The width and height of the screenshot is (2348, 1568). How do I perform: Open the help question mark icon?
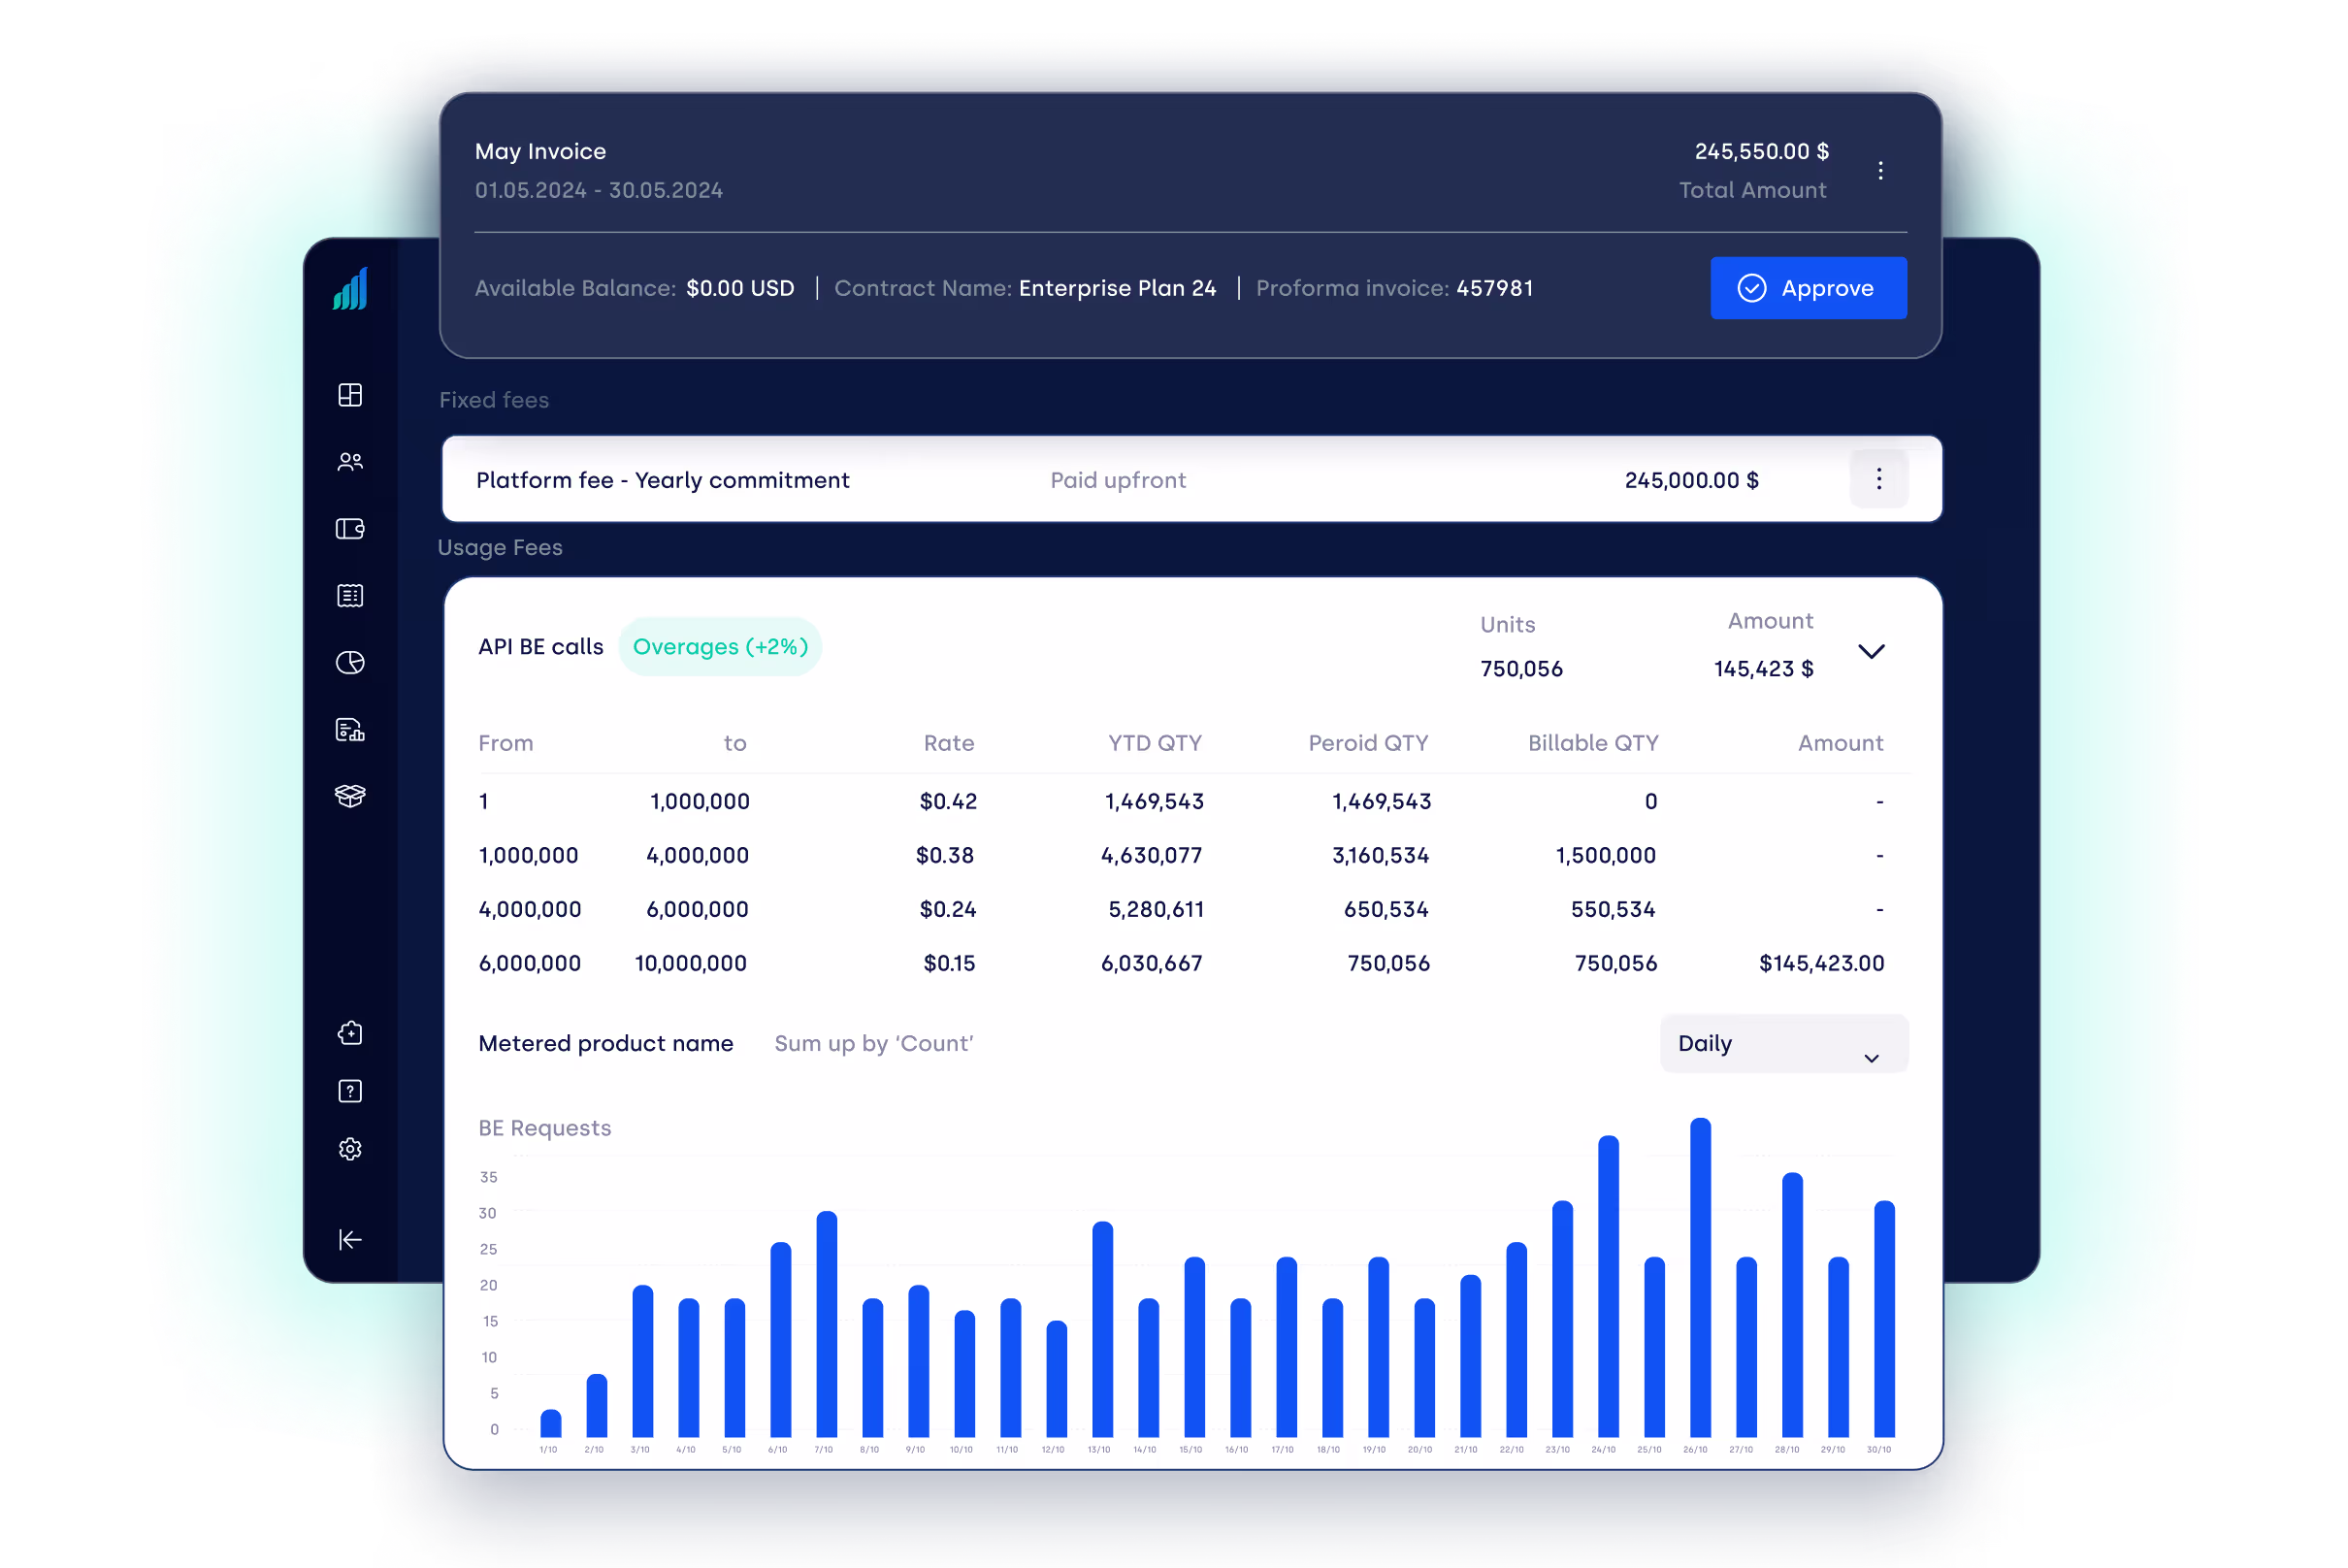pyautogui.click(x=350, y=1091)
